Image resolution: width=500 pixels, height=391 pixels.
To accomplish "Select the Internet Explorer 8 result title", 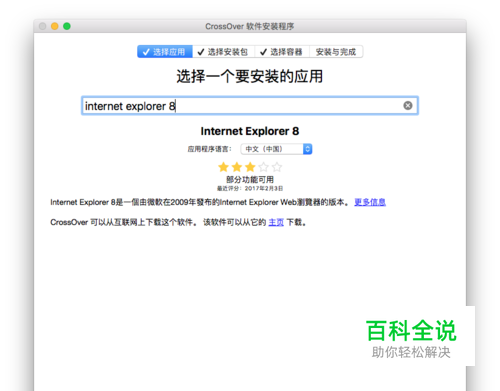I will (x=250, y=131).
